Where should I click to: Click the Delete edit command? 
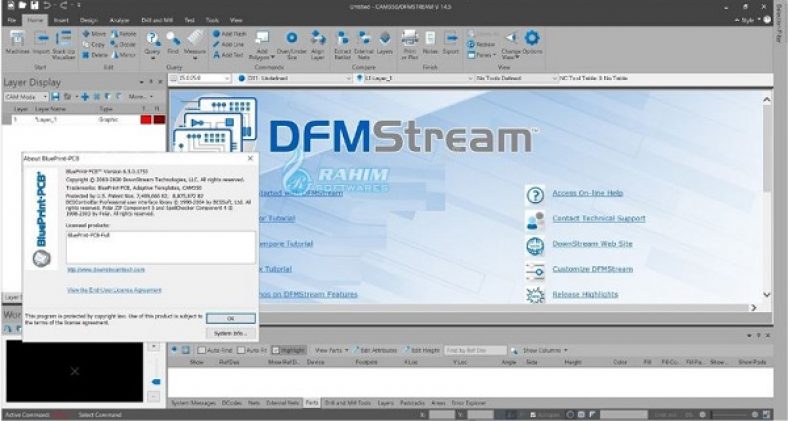tap(94, 55)
